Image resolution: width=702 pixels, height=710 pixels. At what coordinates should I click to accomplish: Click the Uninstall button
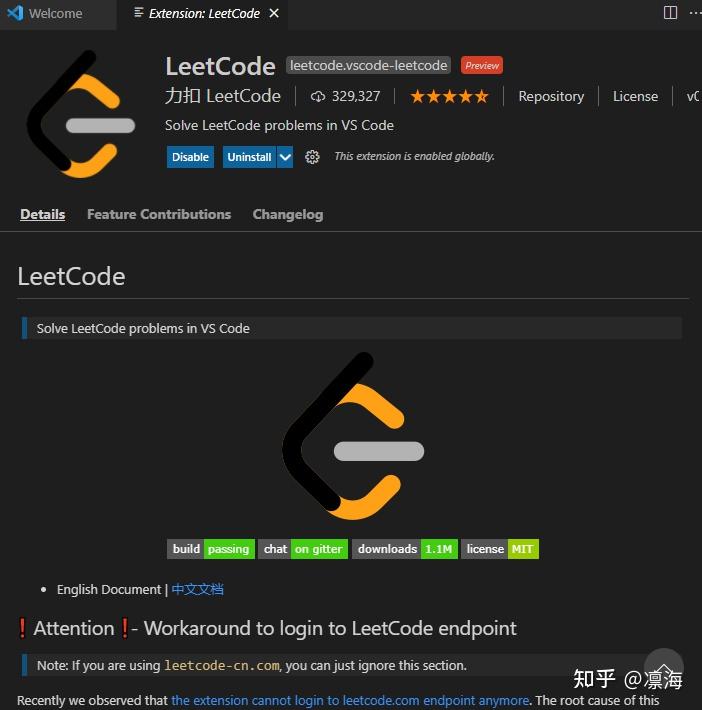click(x=249, y=157)
